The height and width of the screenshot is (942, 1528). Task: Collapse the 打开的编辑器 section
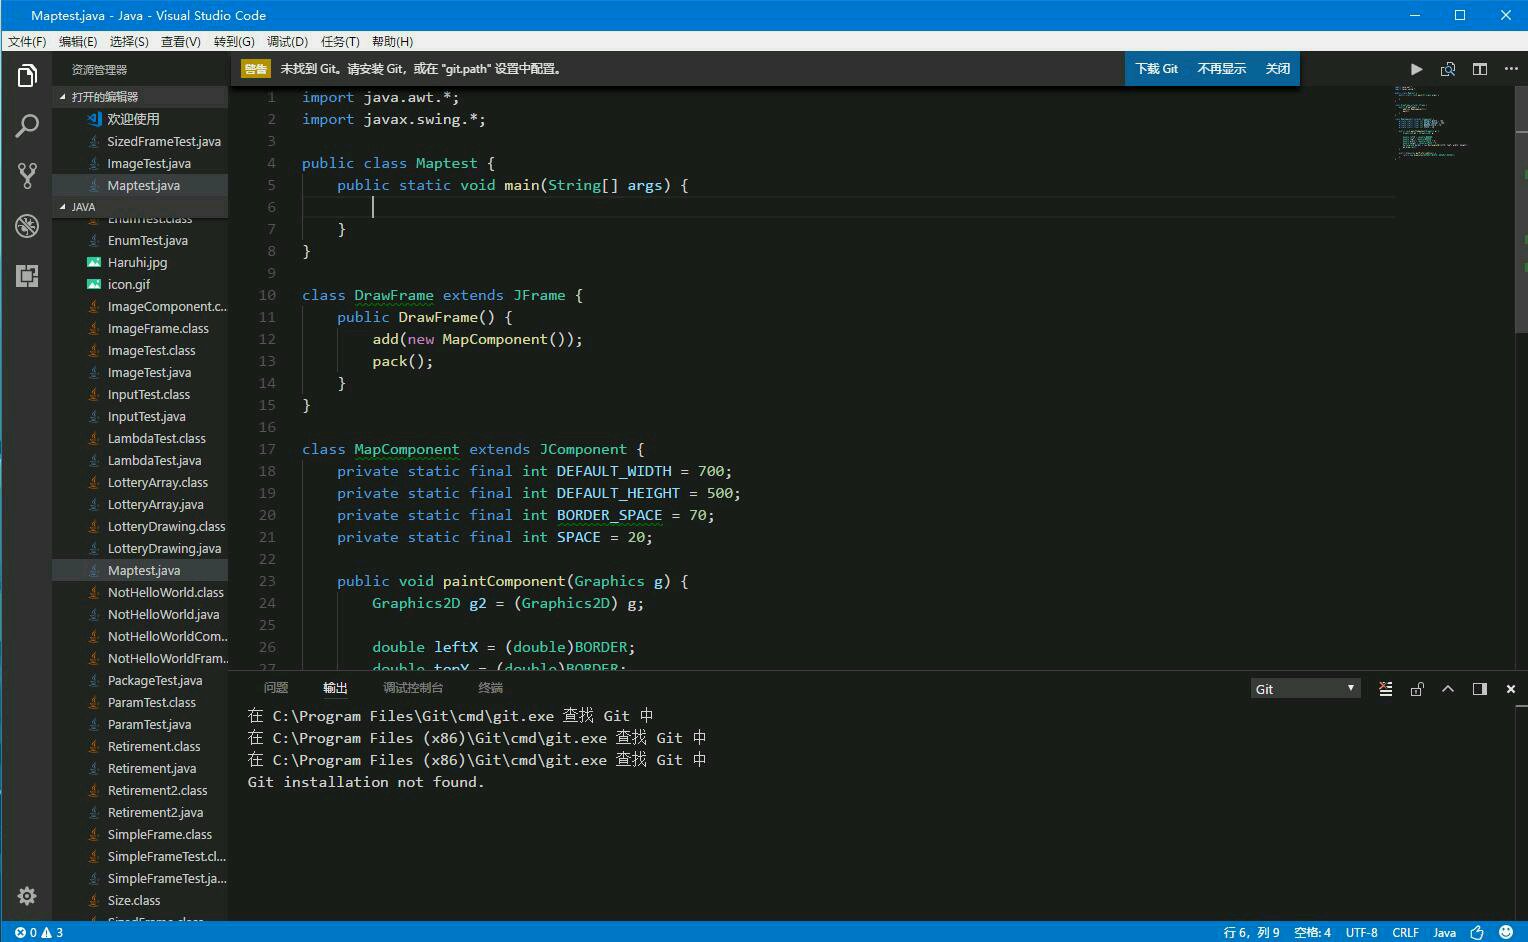click(x=105, y=97)
